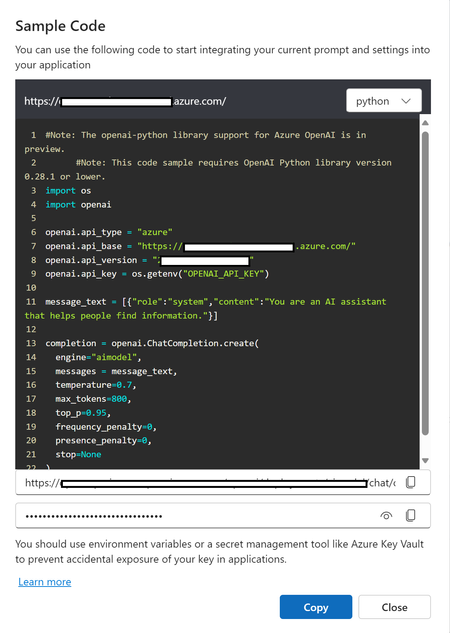The width and height of the screenshot is (450, 633).
Task: Click the 'import os' code line
Action: (68, 191)
